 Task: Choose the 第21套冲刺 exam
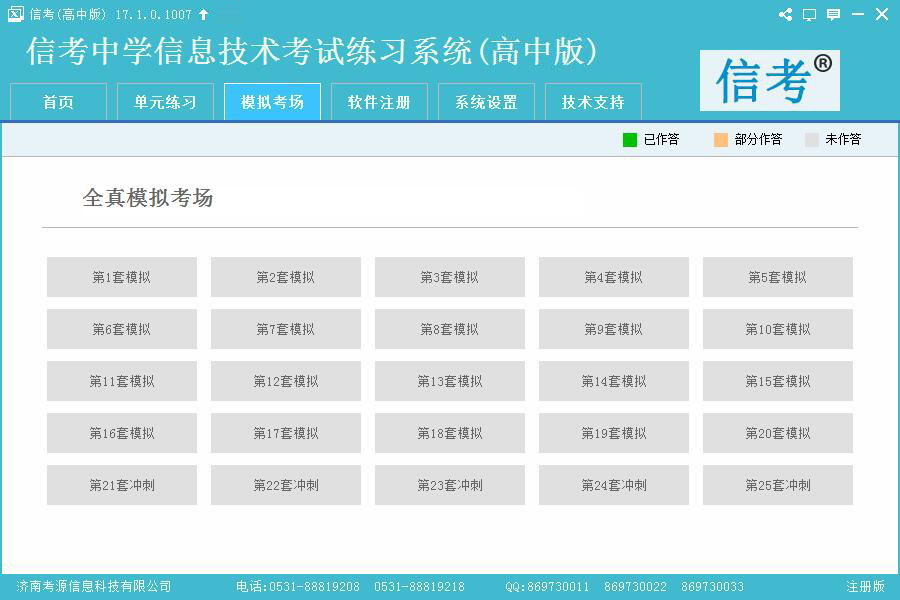click(122, 485)
